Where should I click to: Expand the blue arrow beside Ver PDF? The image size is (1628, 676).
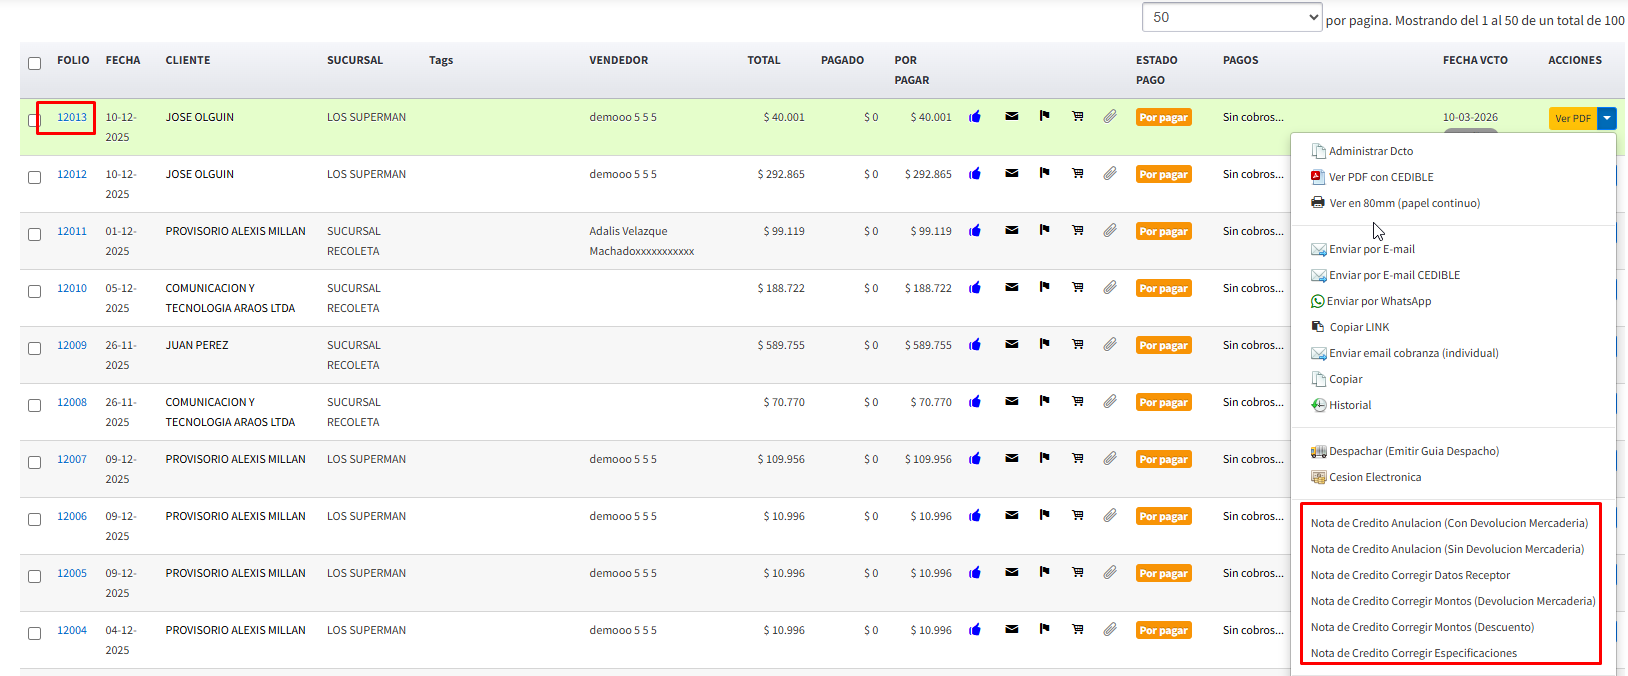(1606, 118)
